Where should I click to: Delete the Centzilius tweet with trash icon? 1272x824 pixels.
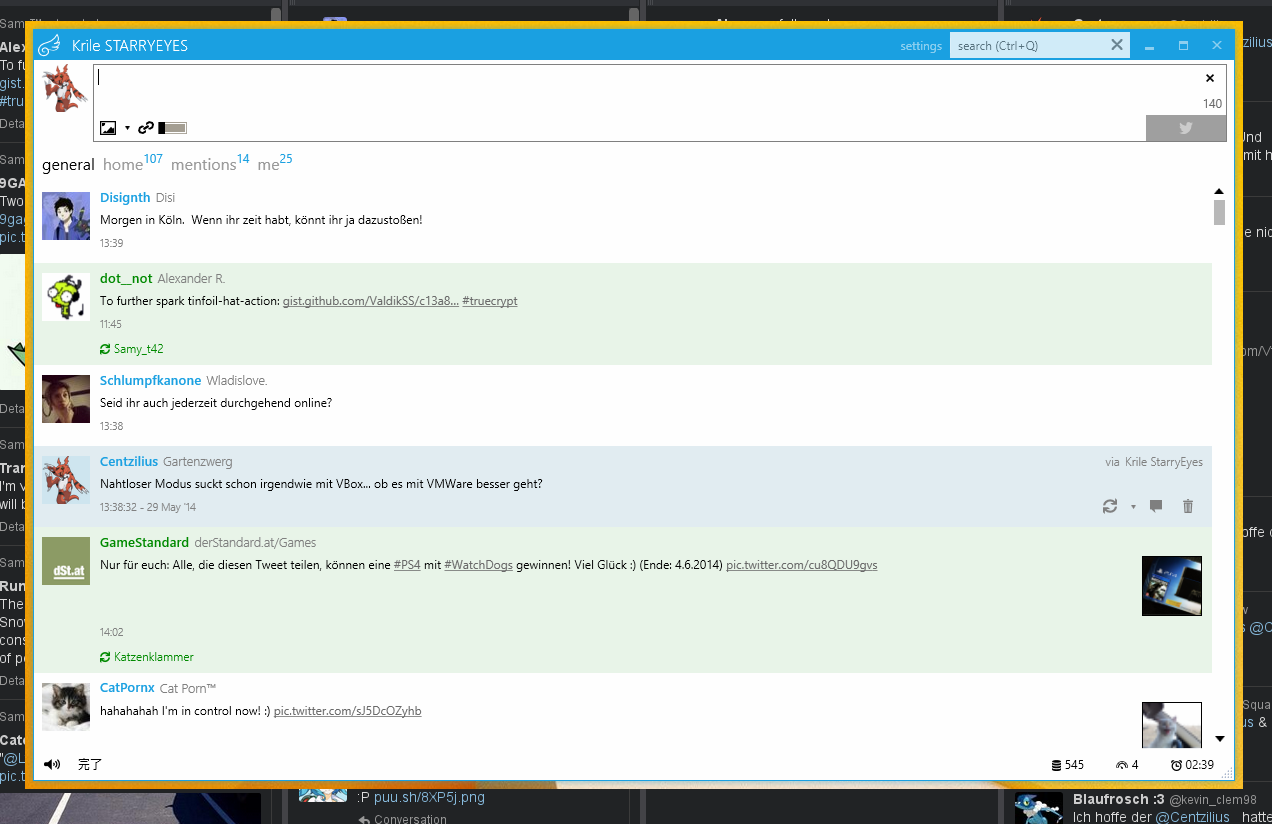[1188, 507]
